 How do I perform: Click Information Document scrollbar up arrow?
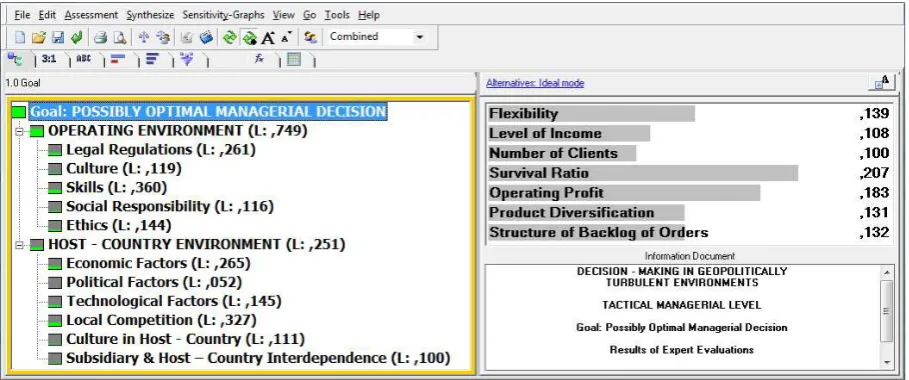pyautogui.click(x=886, y=272)
